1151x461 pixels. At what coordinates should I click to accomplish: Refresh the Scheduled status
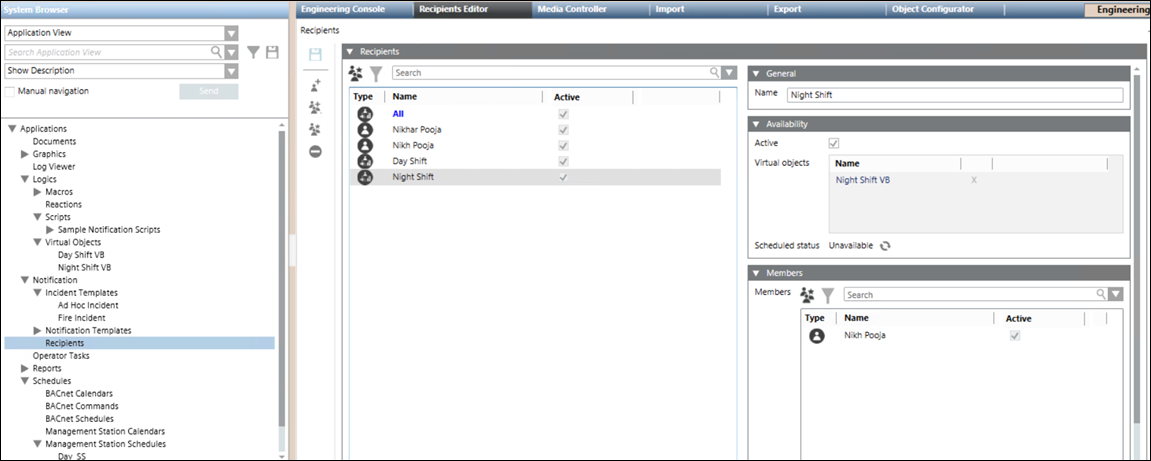[885, 246]
